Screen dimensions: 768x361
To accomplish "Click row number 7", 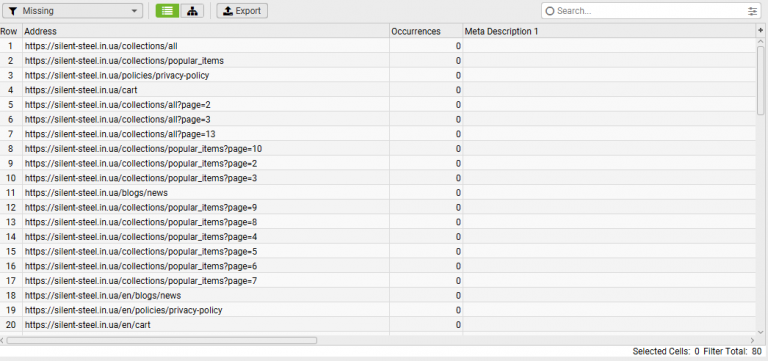I will coord(11,134).
